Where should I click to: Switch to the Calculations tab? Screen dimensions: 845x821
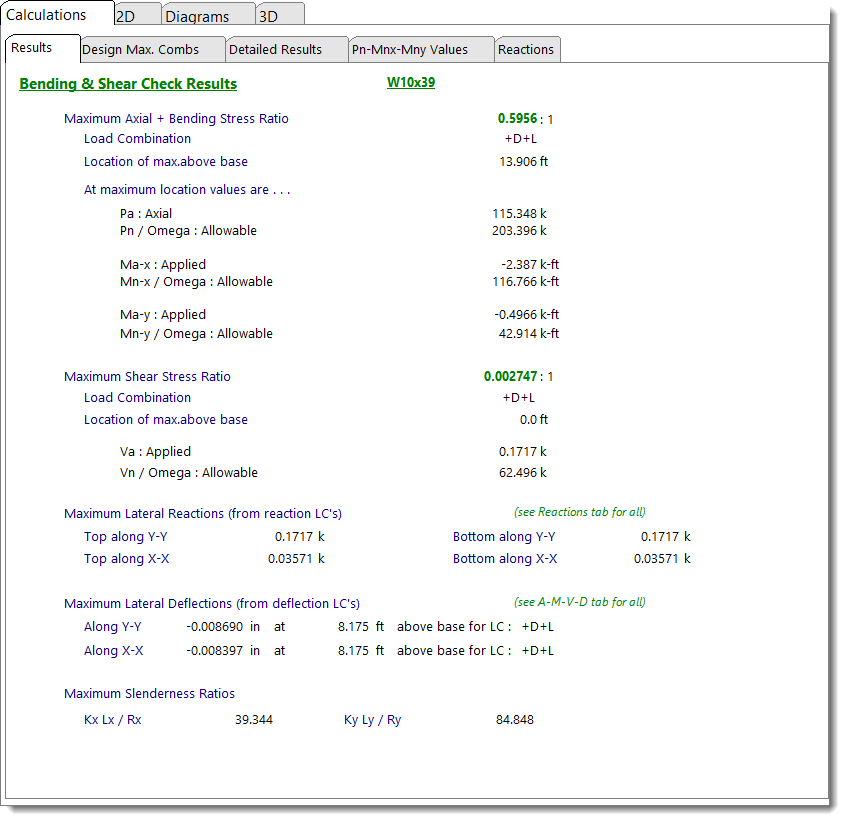pyautogui.click(x=47, y=14)
